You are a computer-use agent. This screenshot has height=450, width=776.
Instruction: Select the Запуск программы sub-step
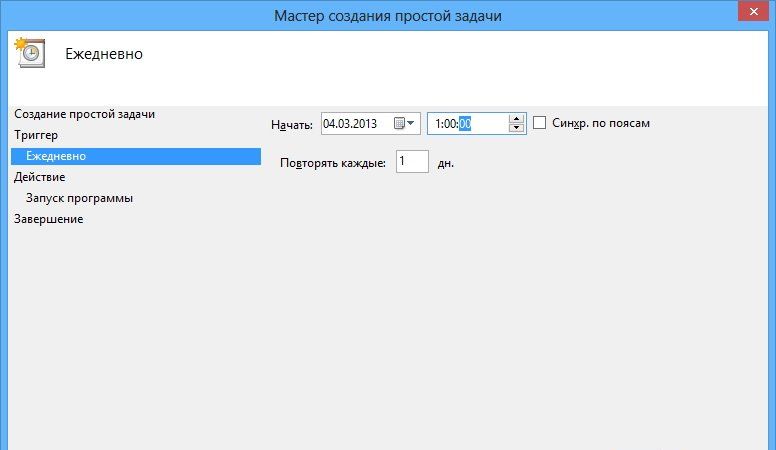(x=79, y=198)
